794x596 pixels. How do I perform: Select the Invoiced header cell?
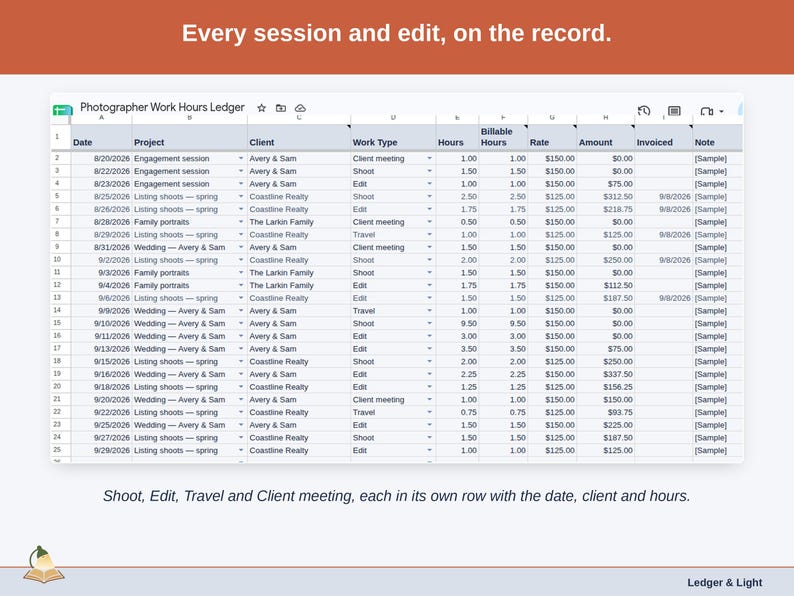663,137
